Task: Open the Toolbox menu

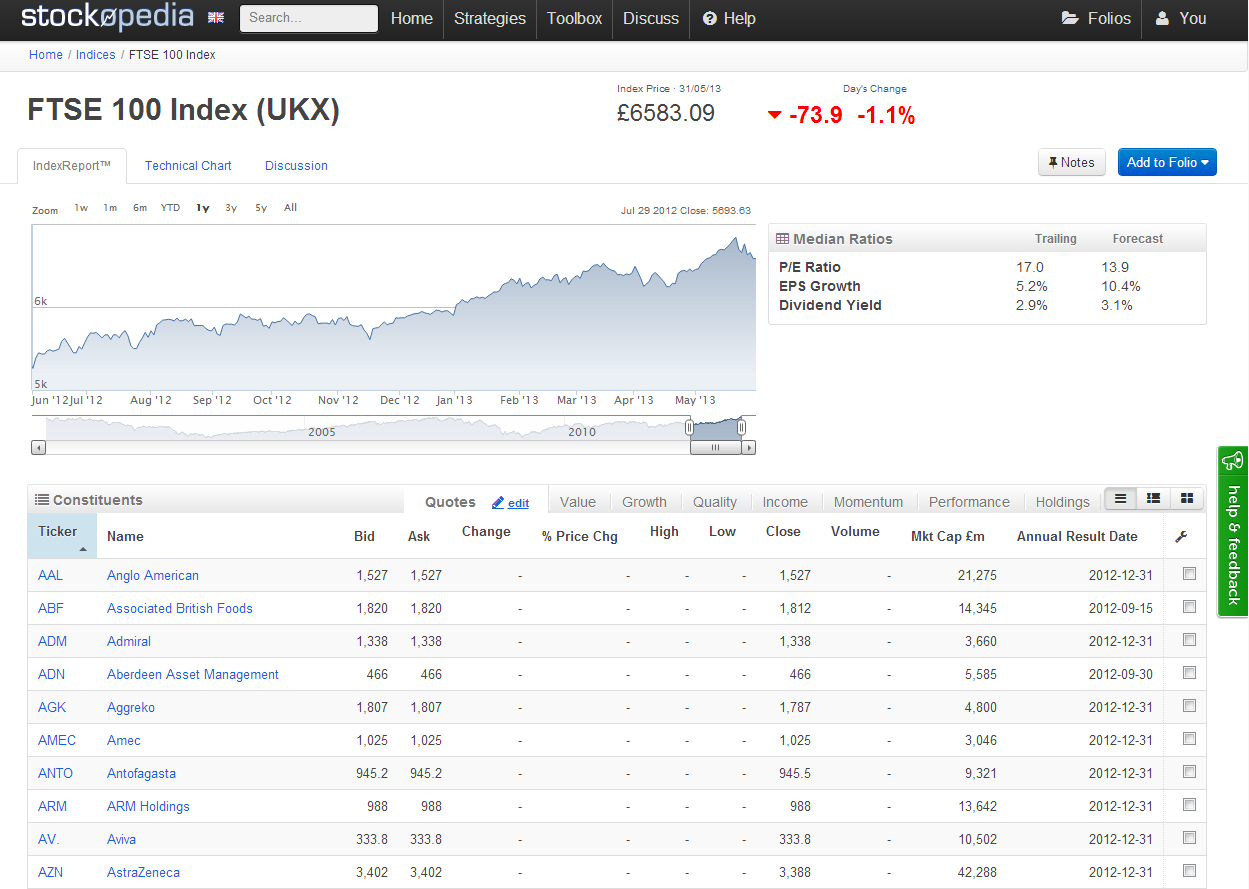Action: 575,18
